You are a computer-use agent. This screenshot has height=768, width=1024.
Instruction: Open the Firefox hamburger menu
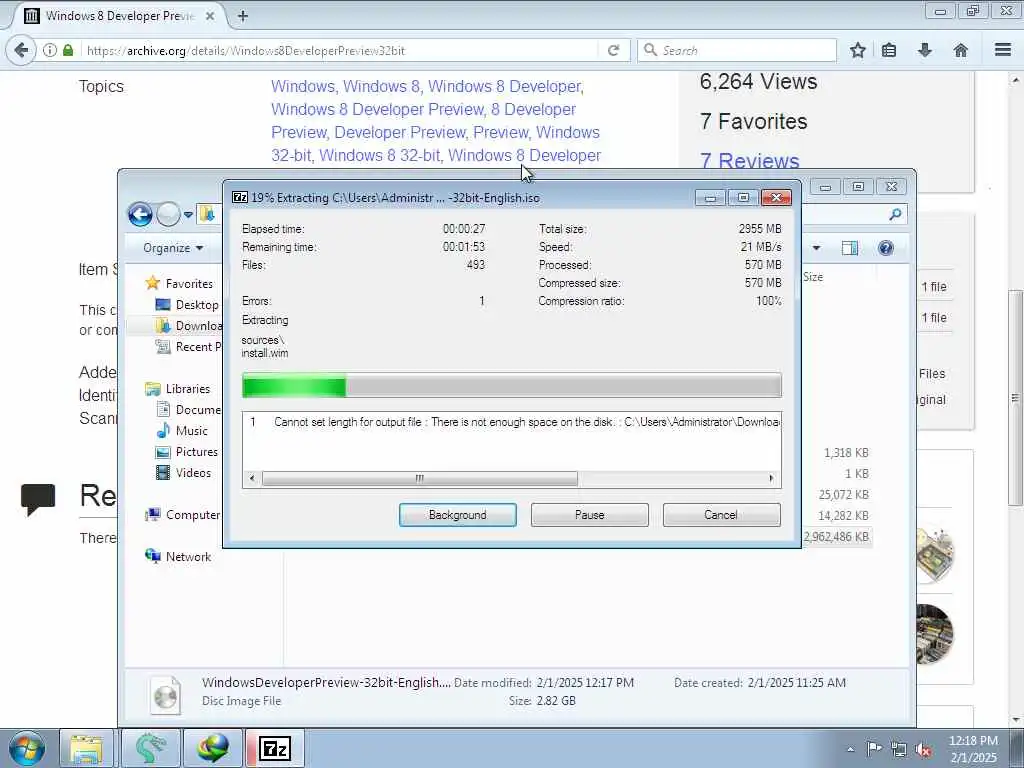tap(1003, 50)
